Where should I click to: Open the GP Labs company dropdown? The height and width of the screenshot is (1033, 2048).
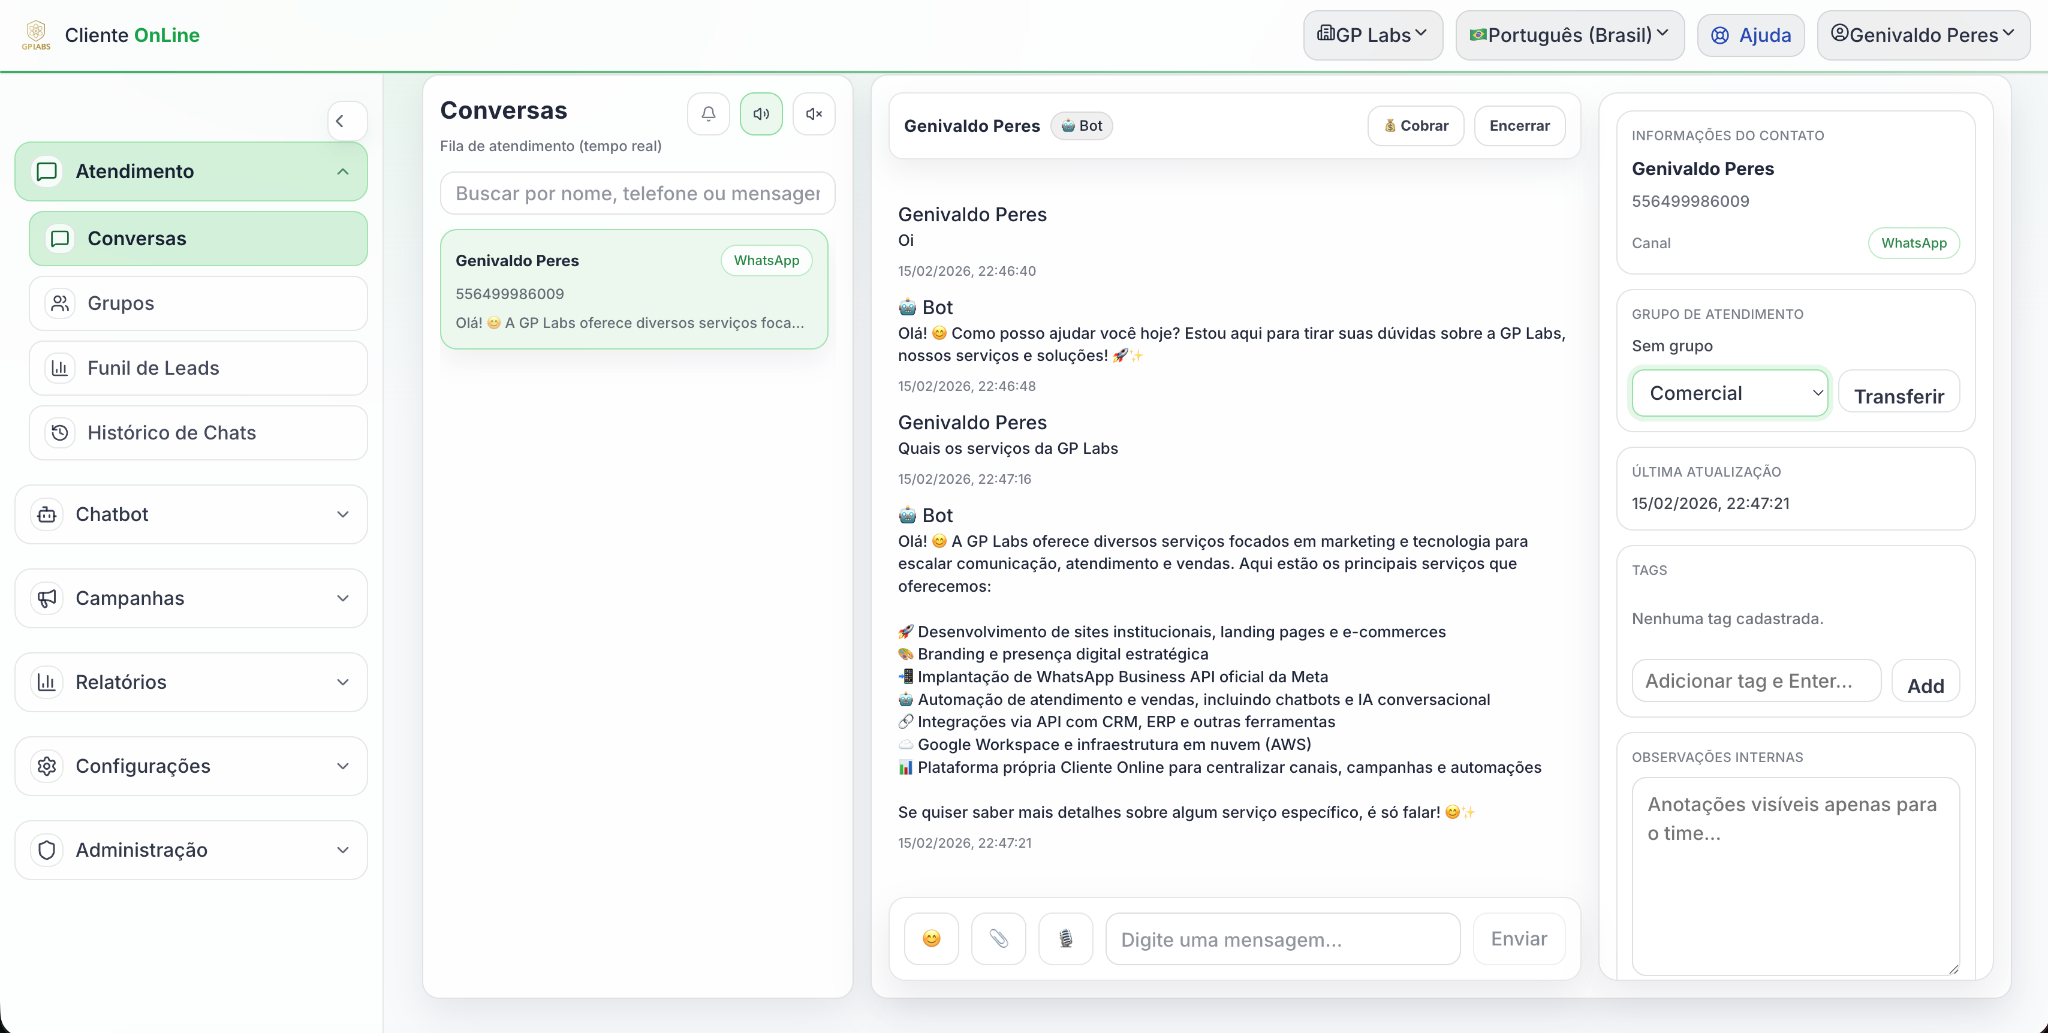(x=1371, y=34)
